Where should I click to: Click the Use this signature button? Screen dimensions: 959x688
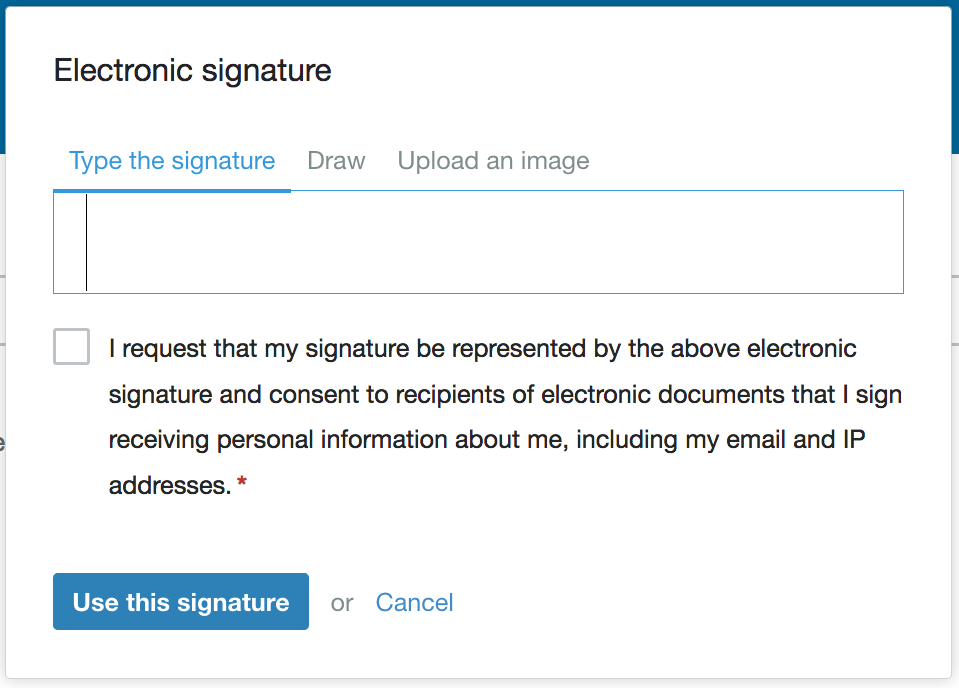pyautogui.click(x=180, y=601)
